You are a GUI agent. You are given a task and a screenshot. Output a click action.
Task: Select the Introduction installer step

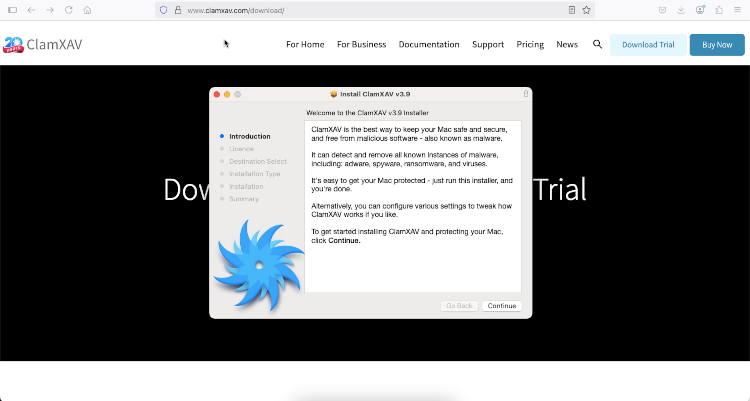pyautogui.click(x=250, y=136)
